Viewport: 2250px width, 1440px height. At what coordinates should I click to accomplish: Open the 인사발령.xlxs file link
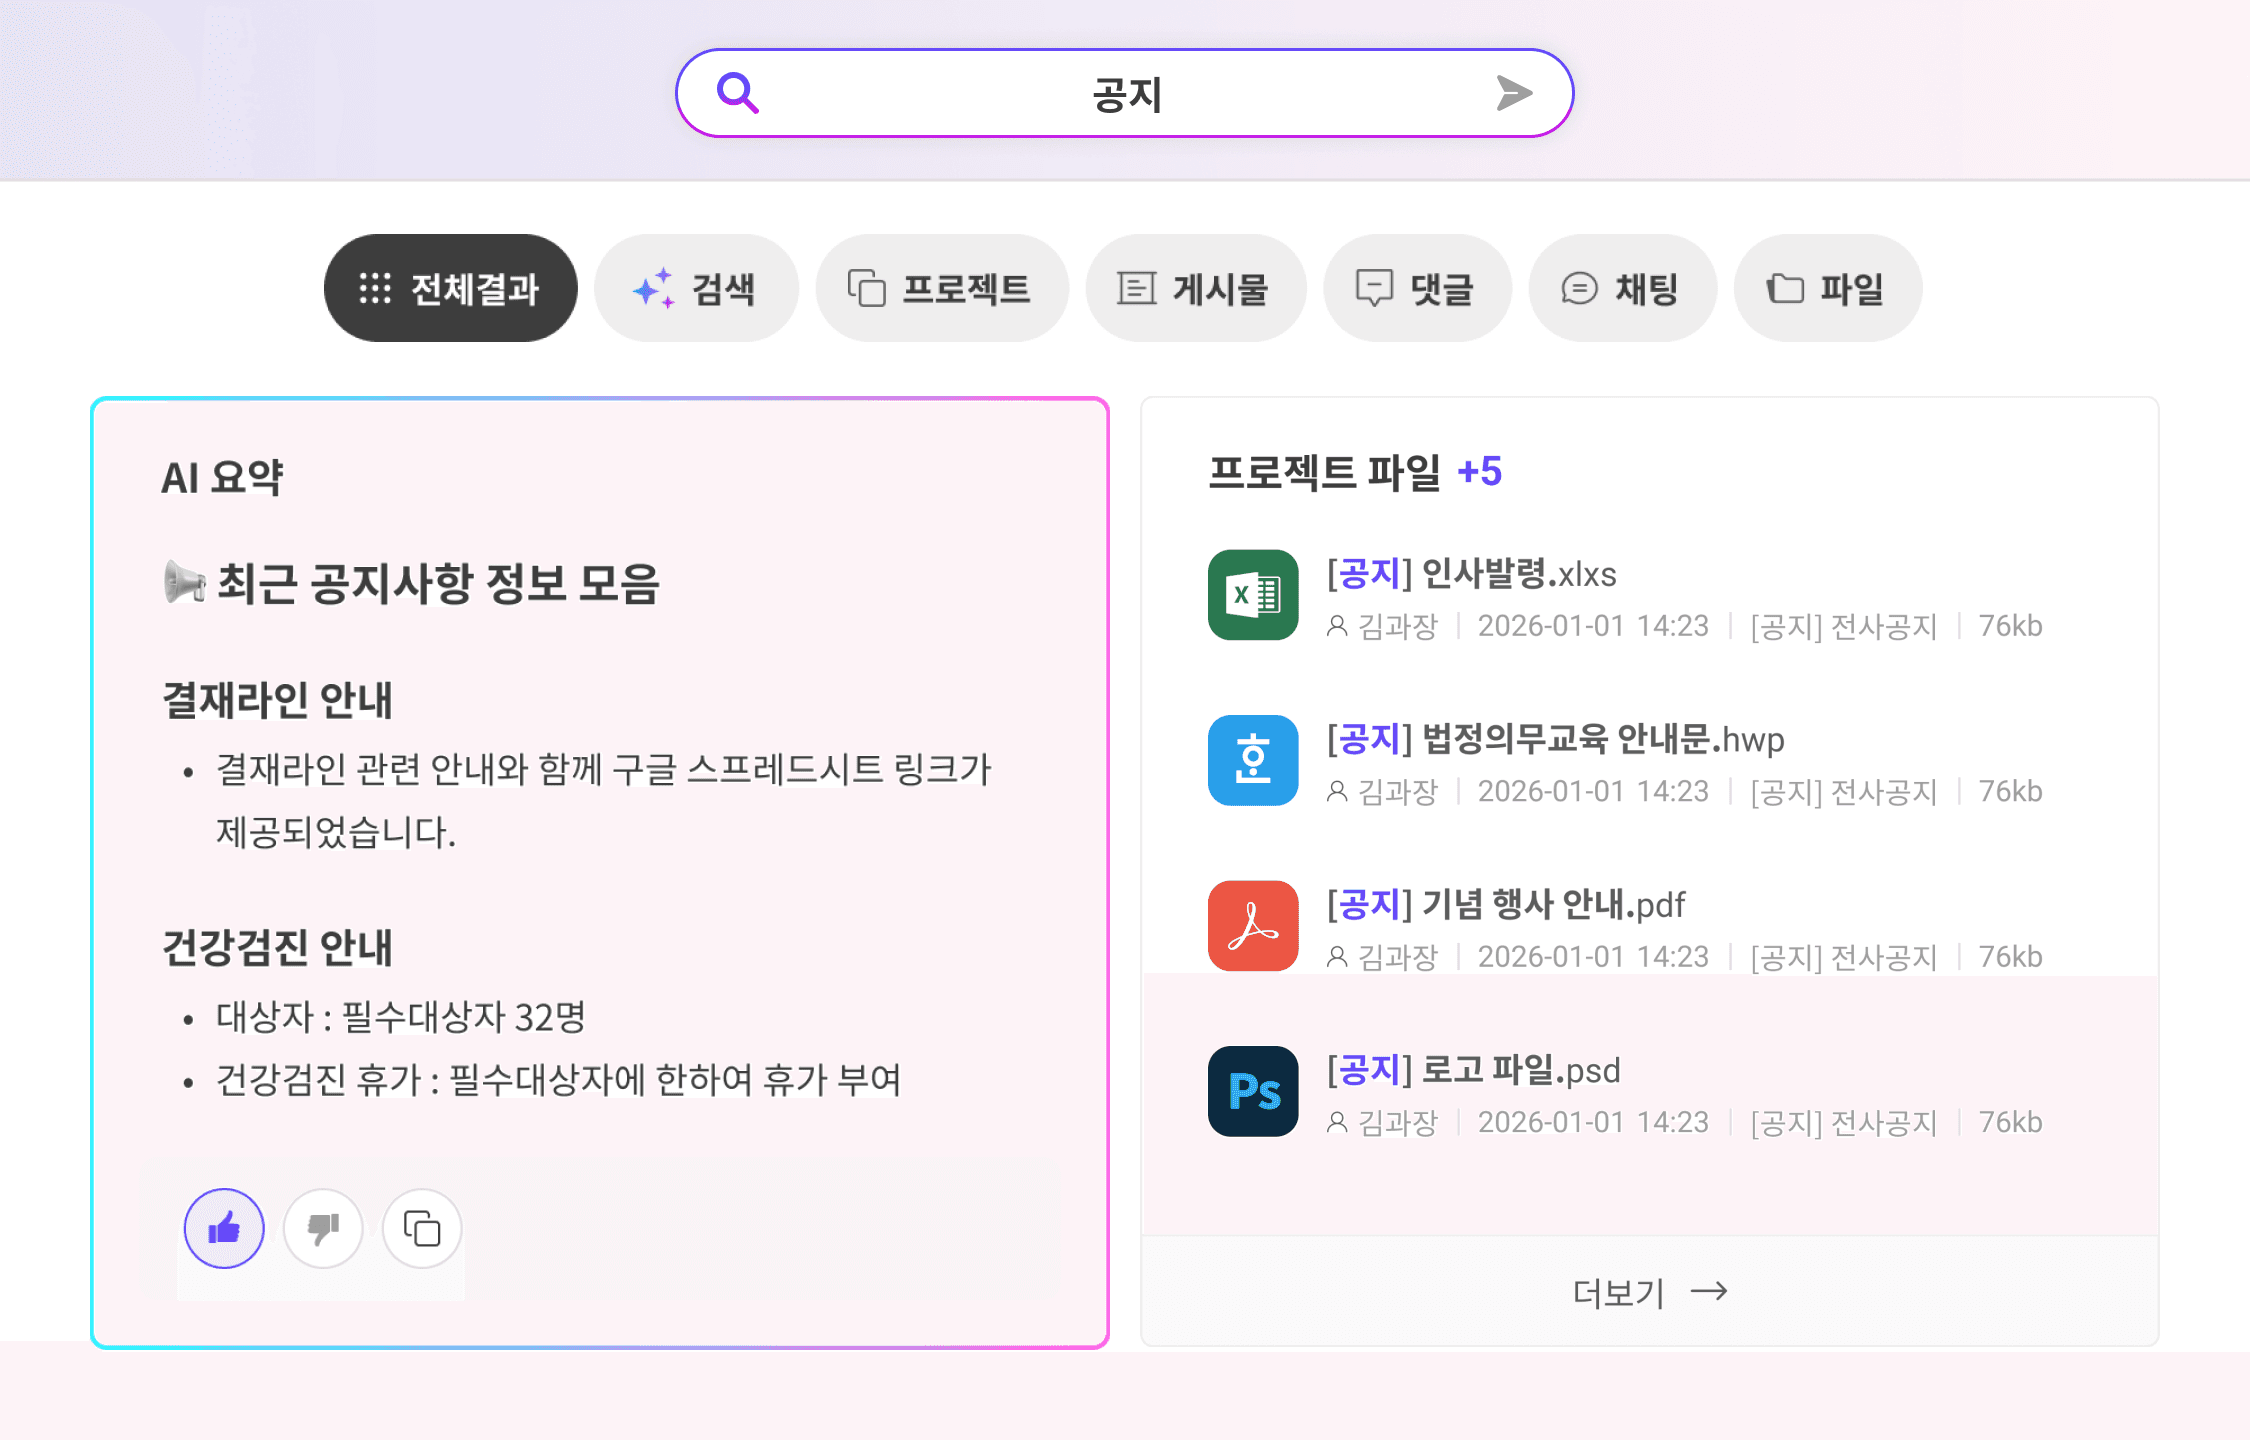point(1471,574)
